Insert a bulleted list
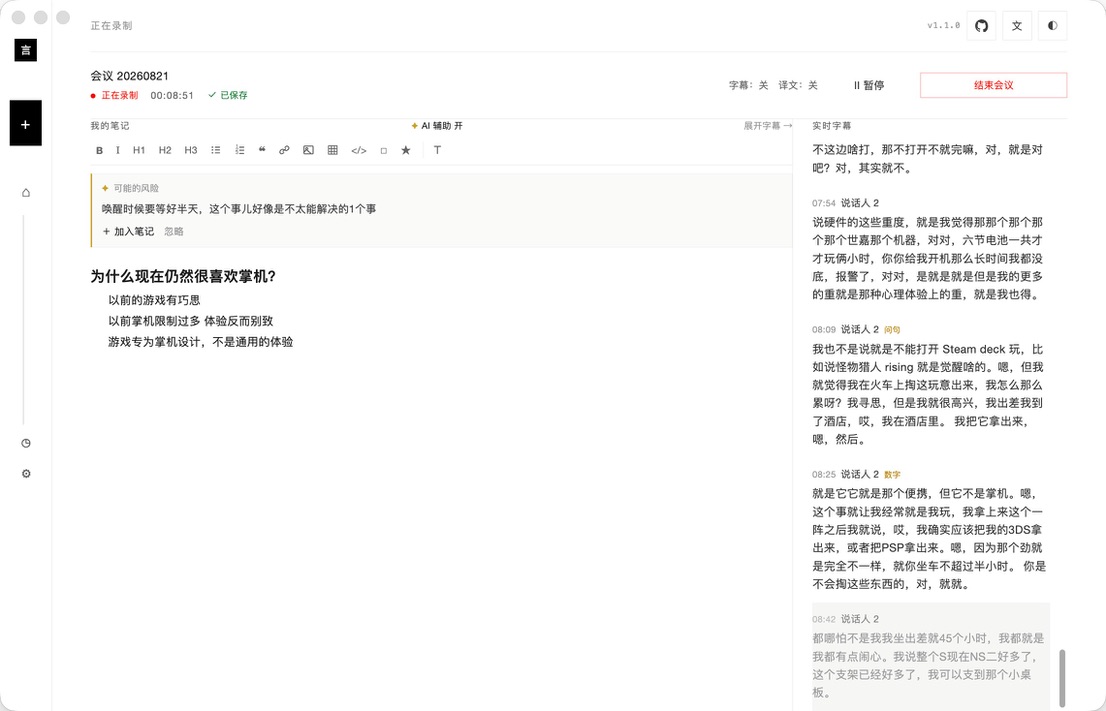Image resolution: width=1106 pixels, height=711 pixels. click(x=216, y=150)
